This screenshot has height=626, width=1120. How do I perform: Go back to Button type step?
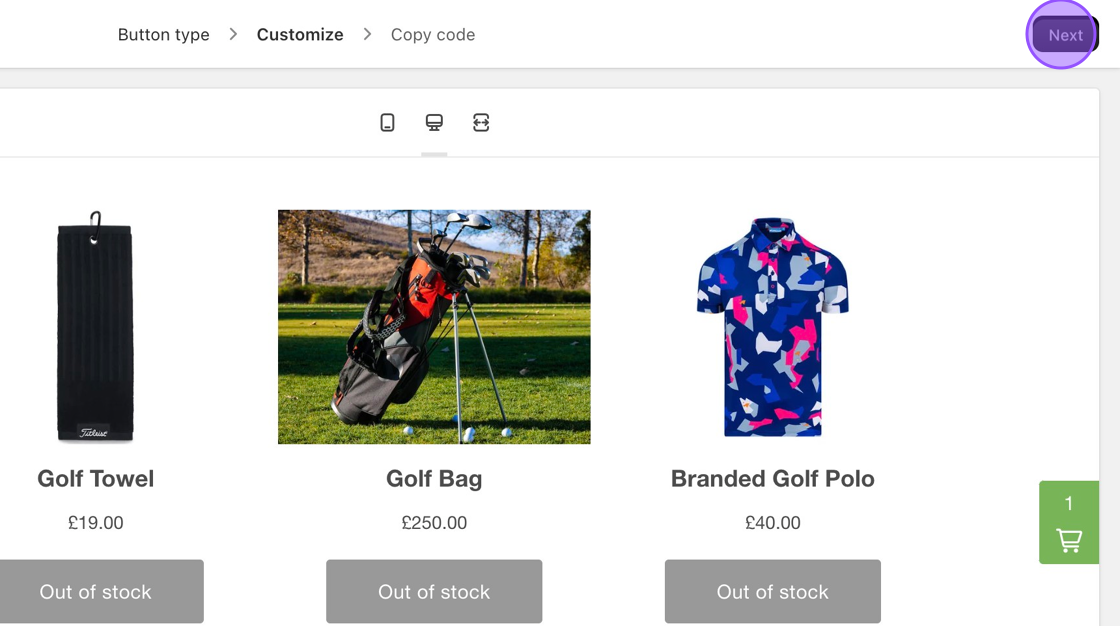tap(164, 35)
